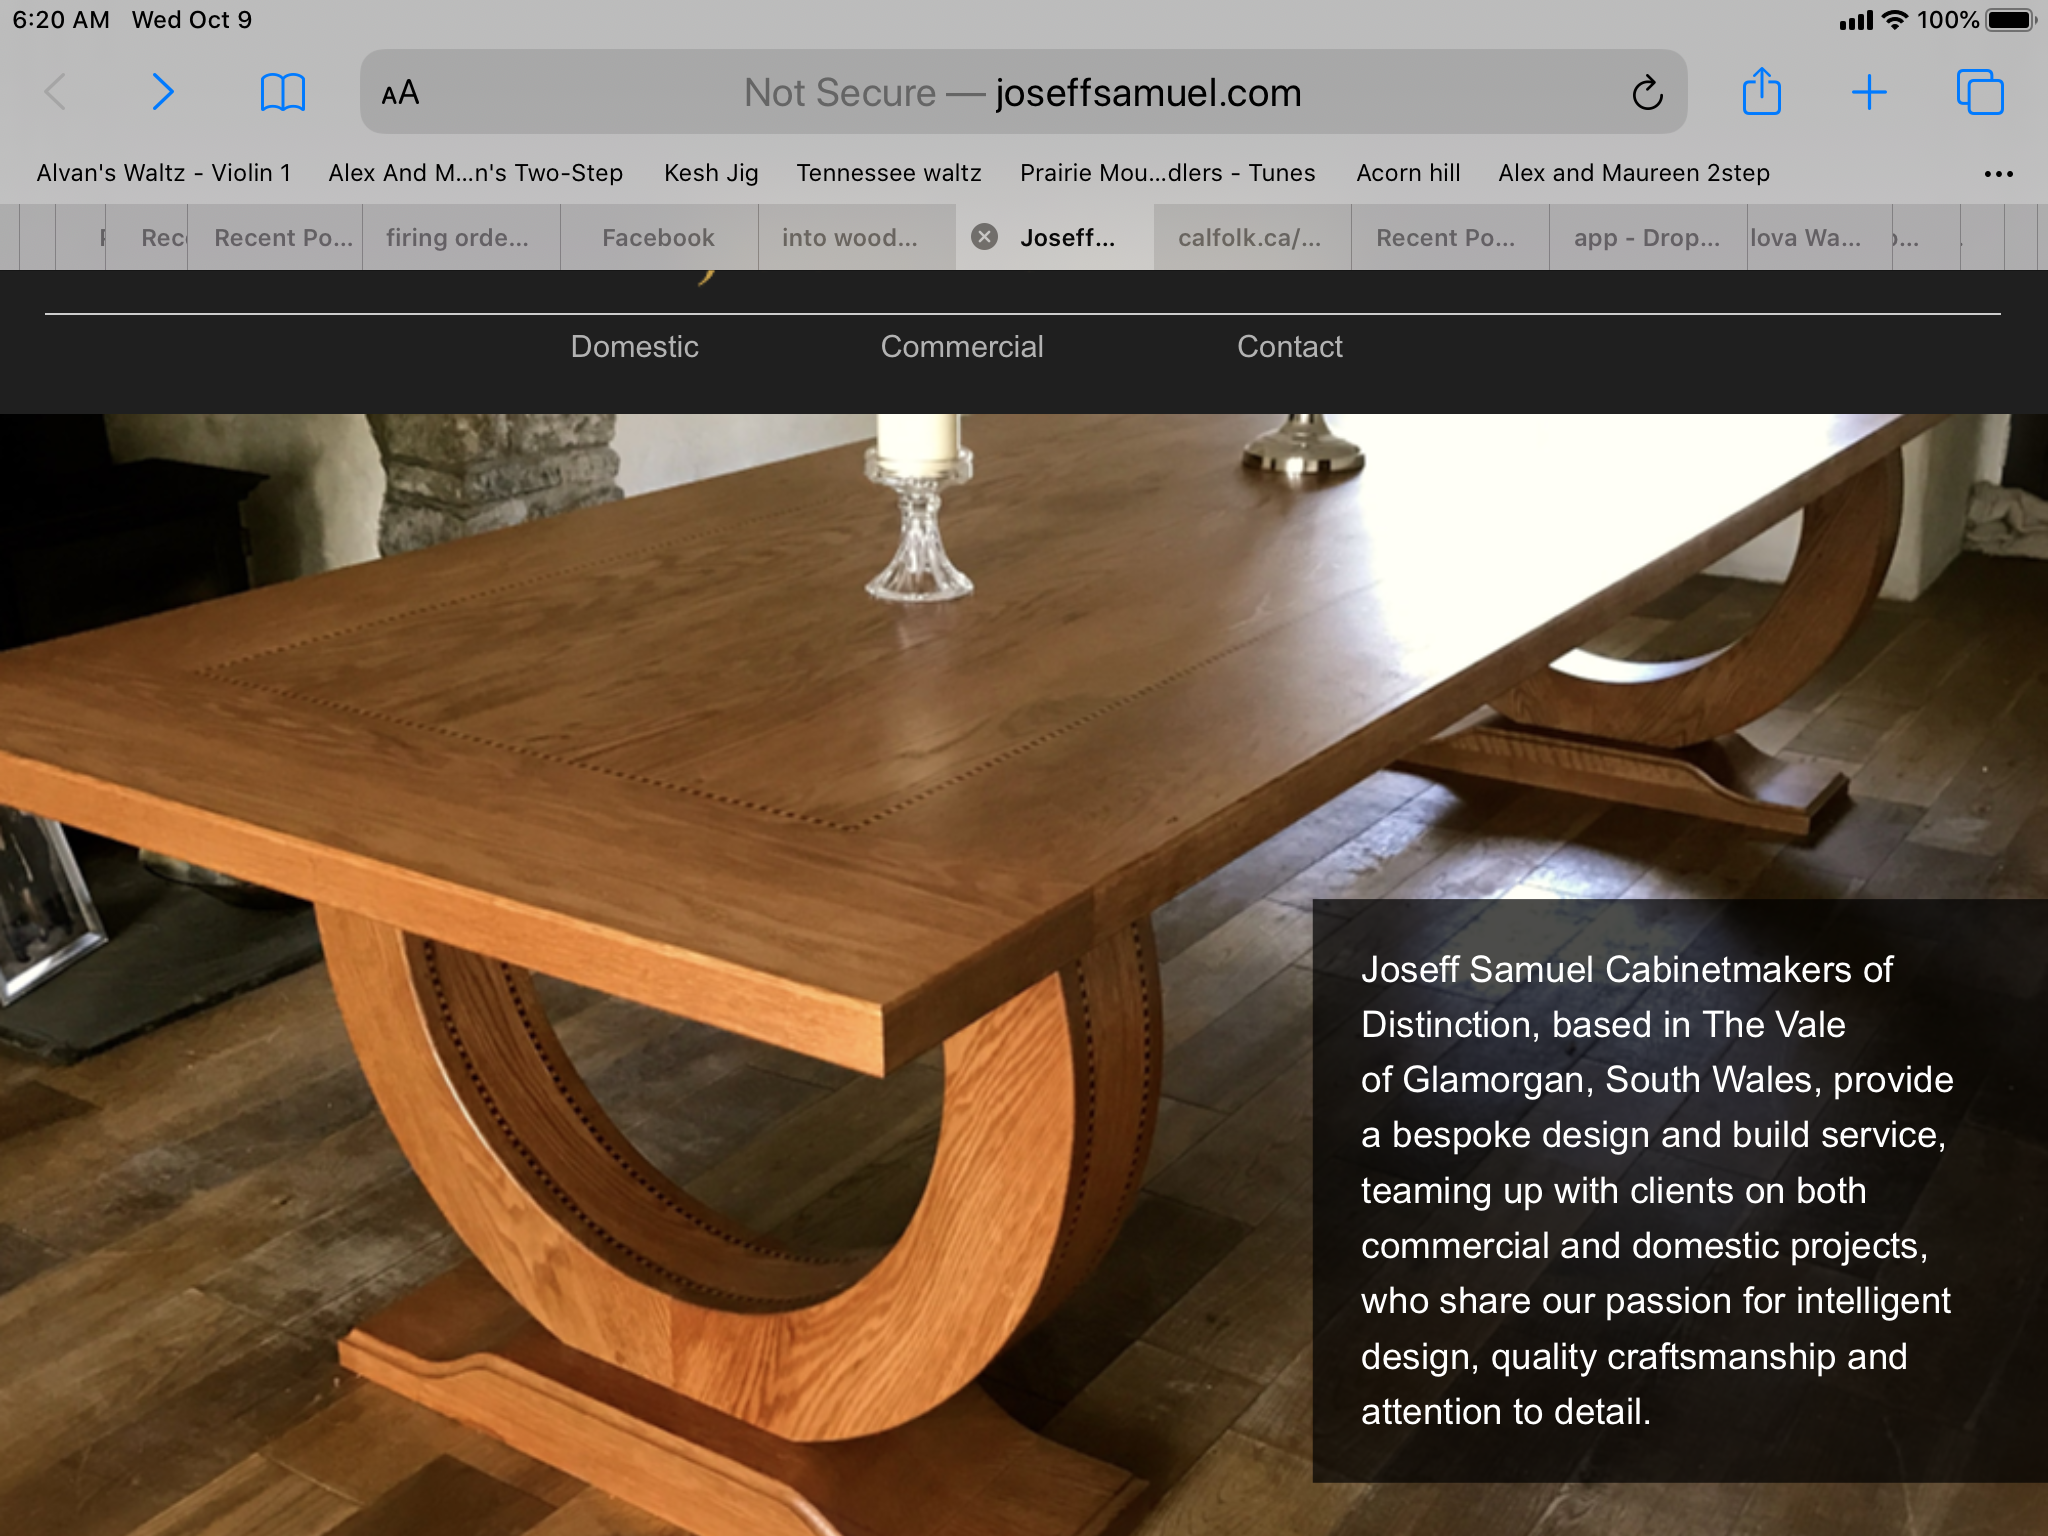2048x1536 pixels.
Task: Open the Domestic menu item
Action: 634,347
